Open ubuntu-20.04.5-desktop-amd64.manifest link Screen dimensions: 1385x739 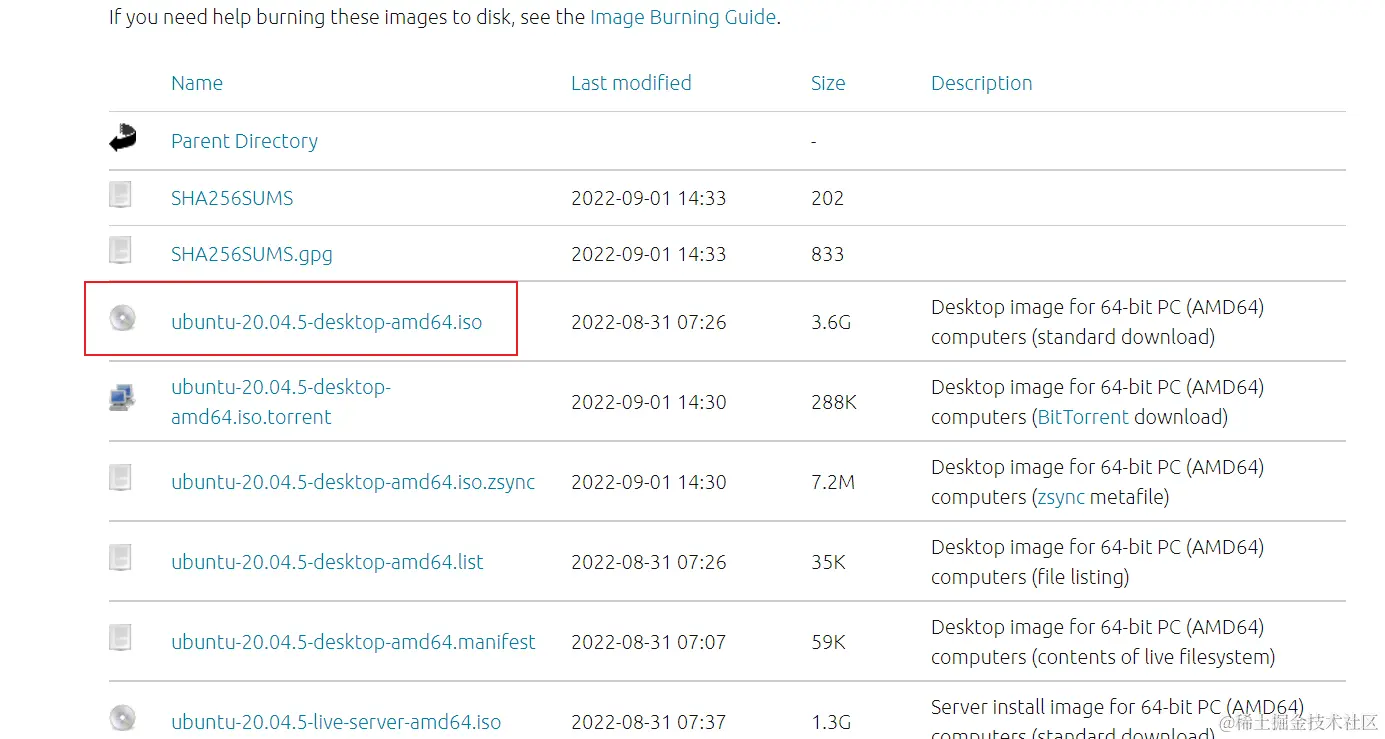pyautogui.click(x=353, y=642)
